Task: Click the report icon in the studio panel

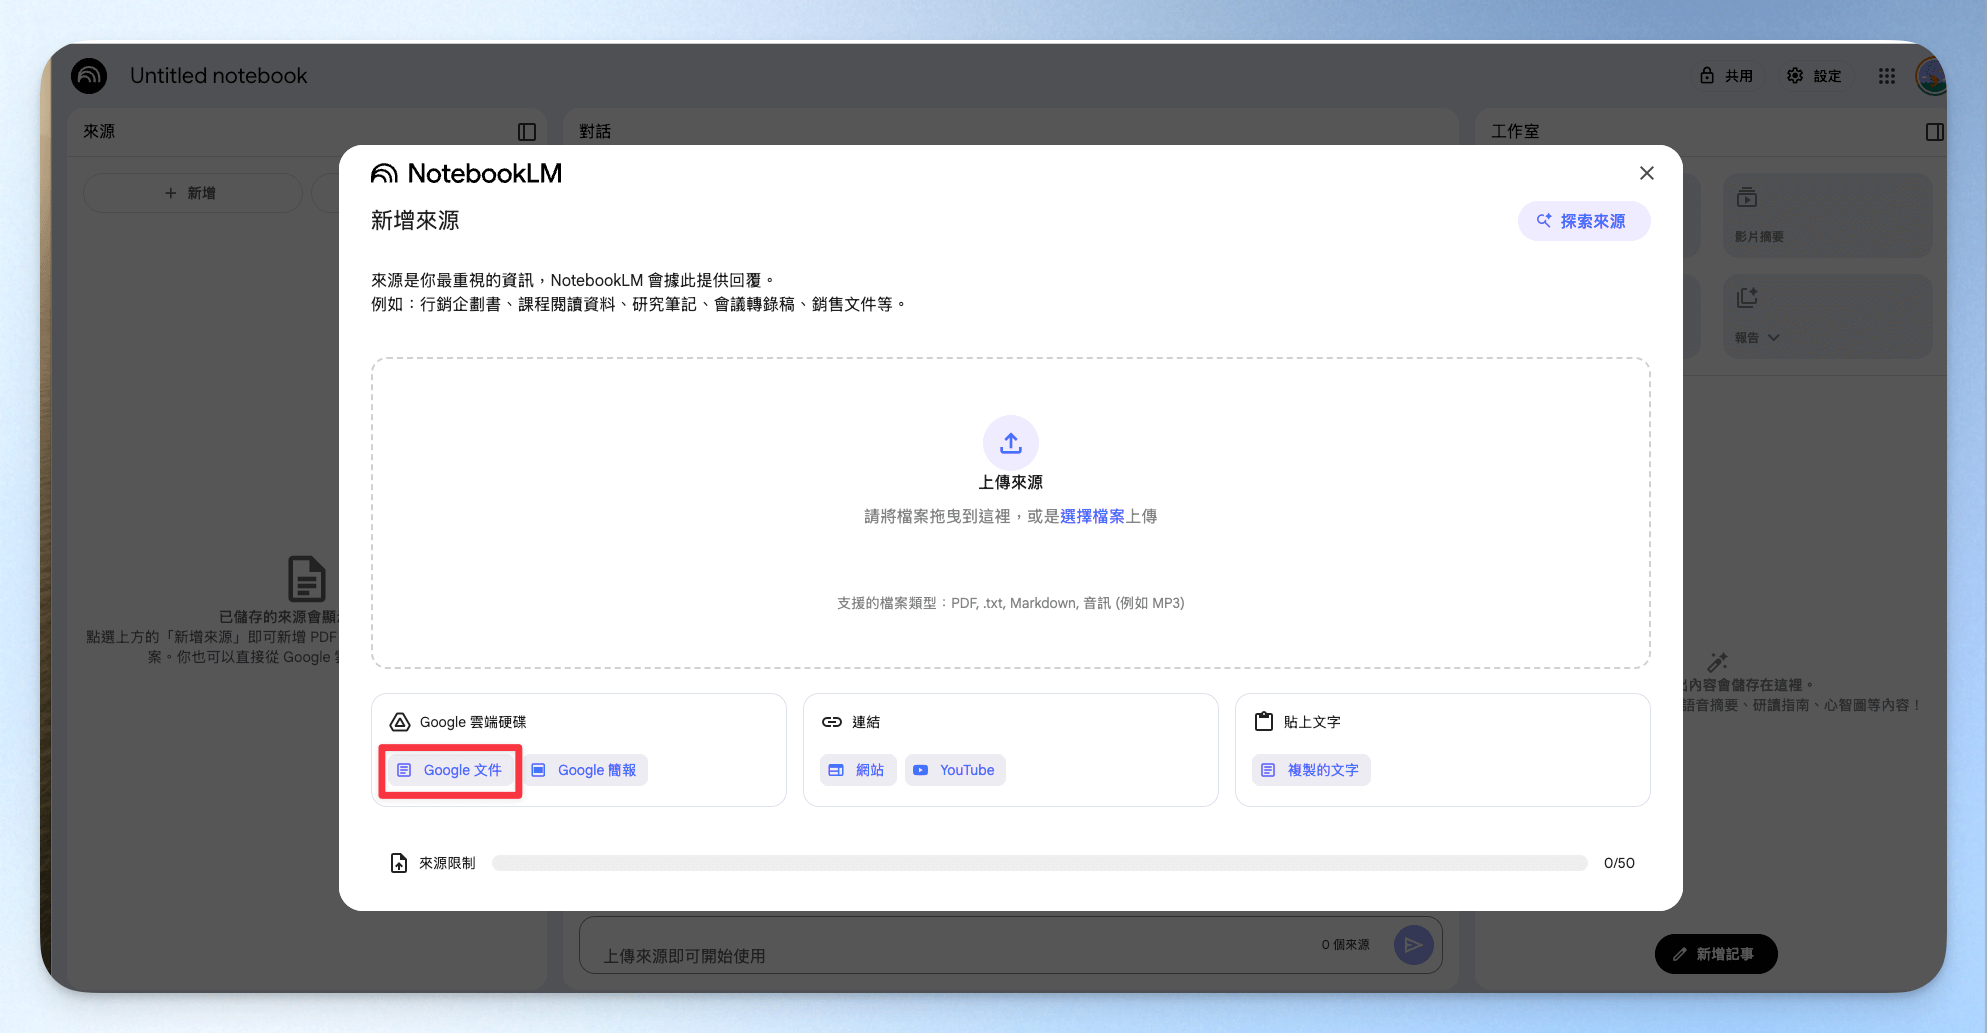Action: 1747,298
